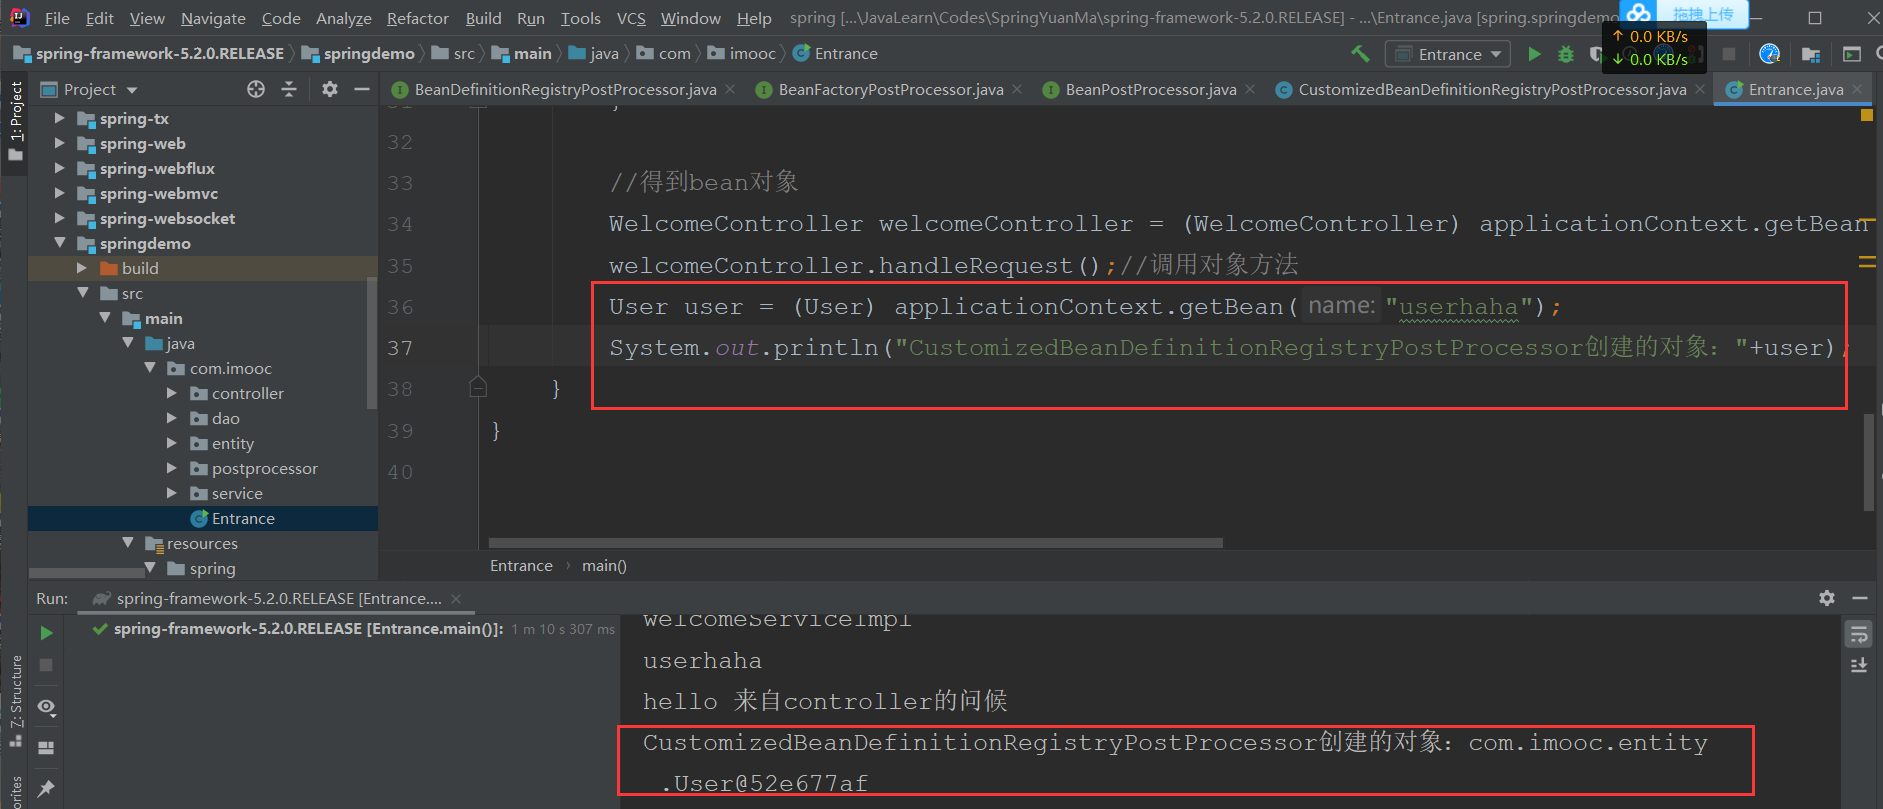Open the eye view options in Run panel
1883x809 pixels.
pos(46,707)
